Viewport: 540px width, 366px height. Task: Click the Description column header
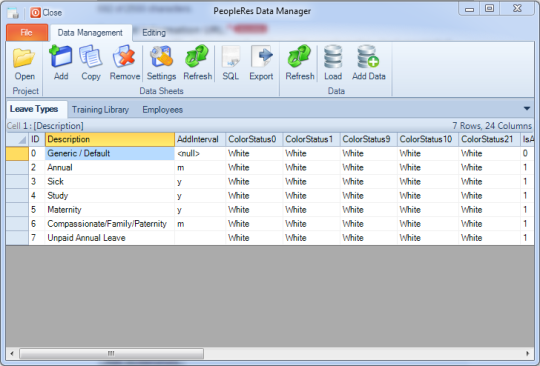[110, 139]
